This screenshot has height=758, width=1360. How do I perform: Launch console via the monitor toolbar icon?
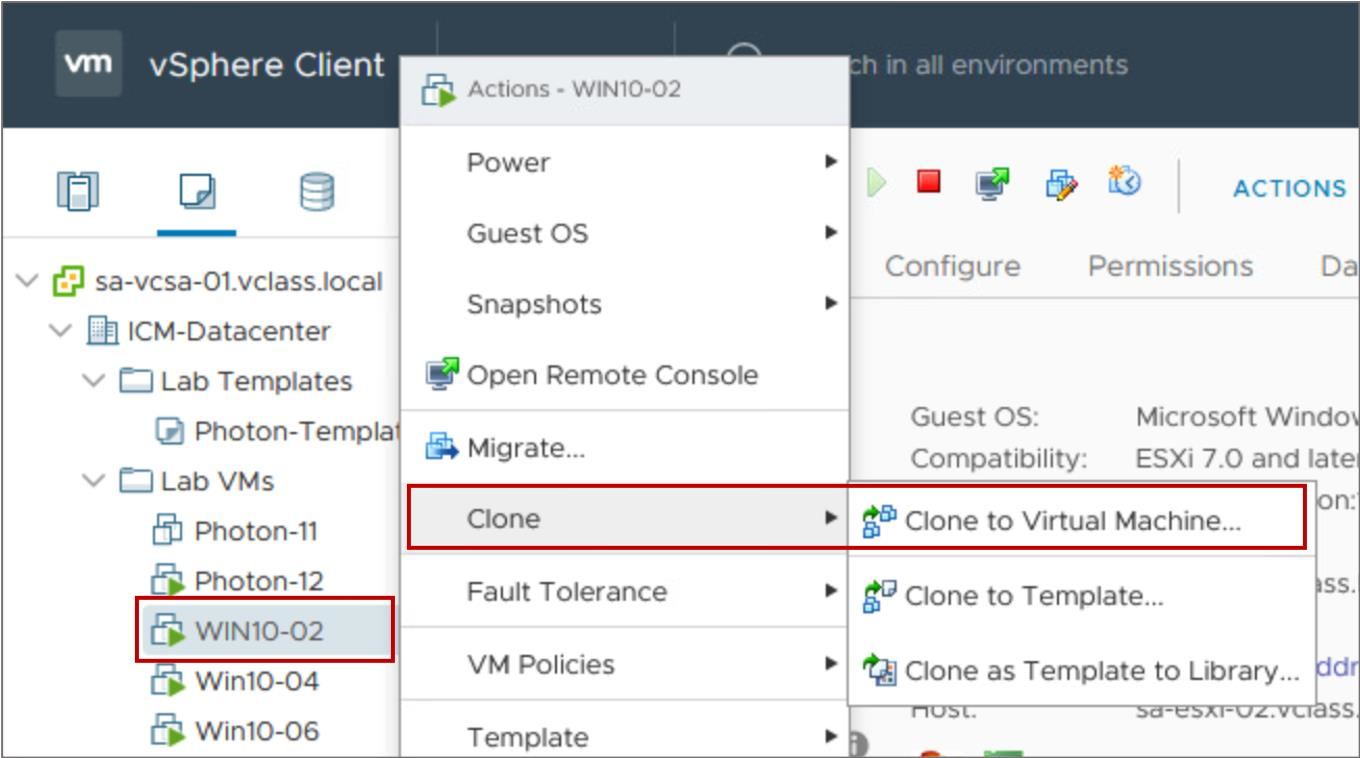tap(992, 183)
